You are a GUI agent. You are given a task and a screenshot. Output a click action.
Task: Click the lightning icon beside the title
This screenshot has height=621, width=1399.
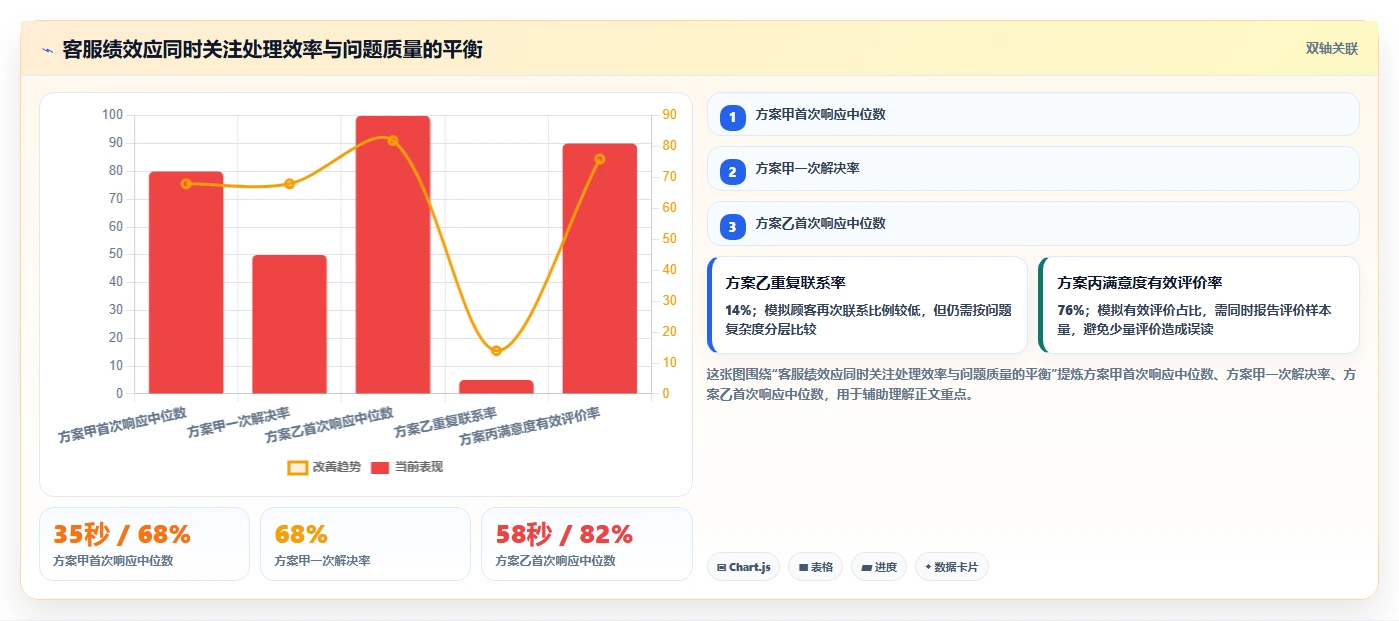point(47,49)
